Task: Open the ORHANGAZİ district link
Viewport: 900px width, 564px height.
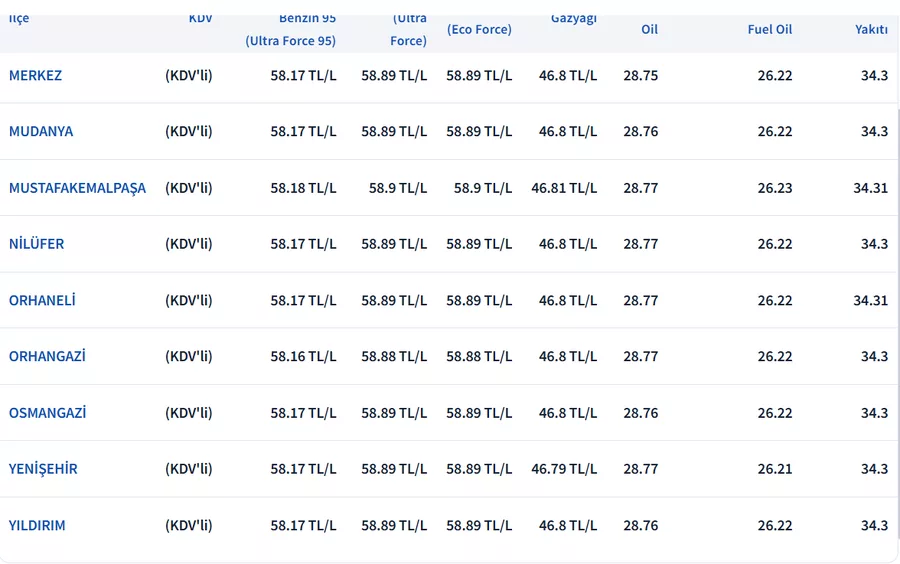Action: click(x=47, y=356)
